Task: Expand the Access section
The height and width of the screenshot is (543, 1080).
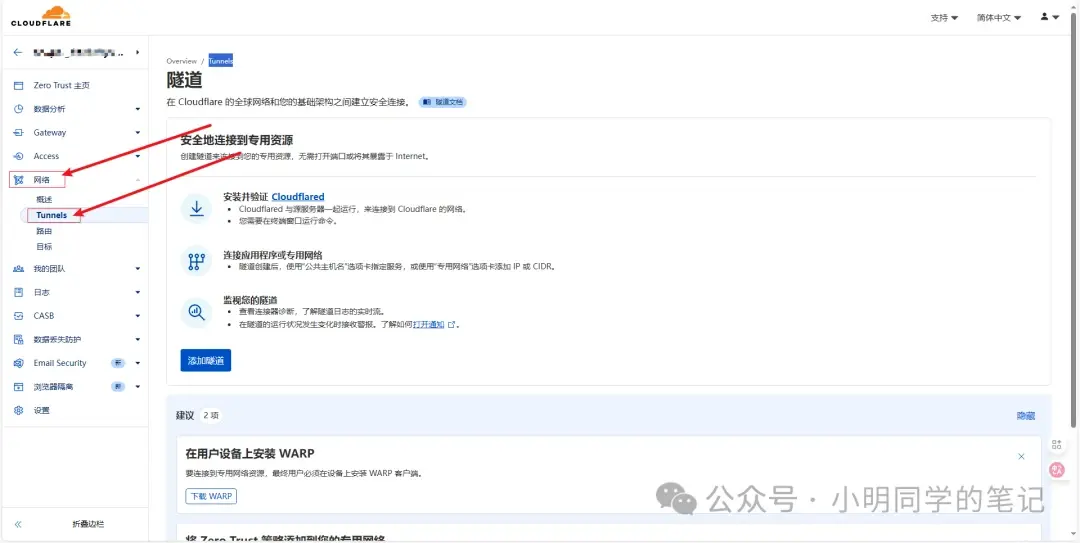Action: (138, 156)
